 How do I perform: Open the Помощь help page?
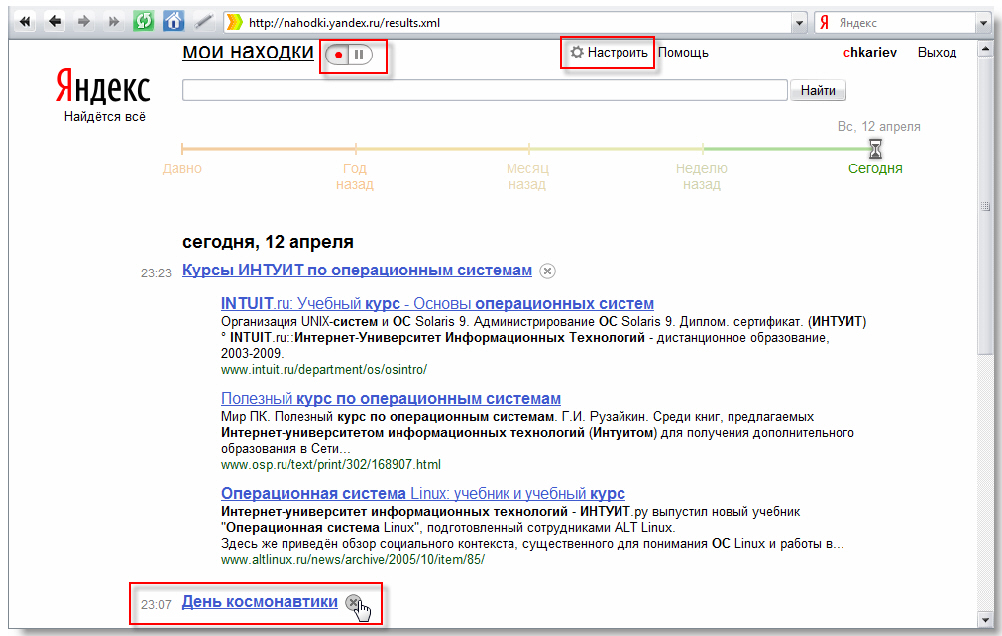click(683, 52)
